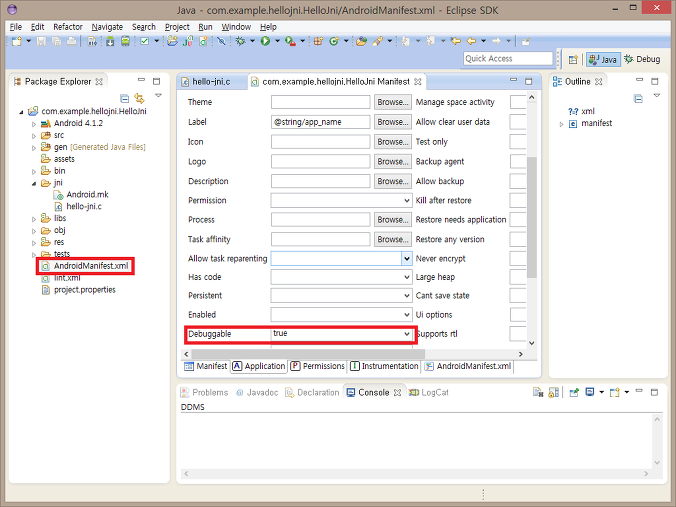Switch to the AndroidManifest.xml source tab
Screen dimensions: 676x507
468,366
